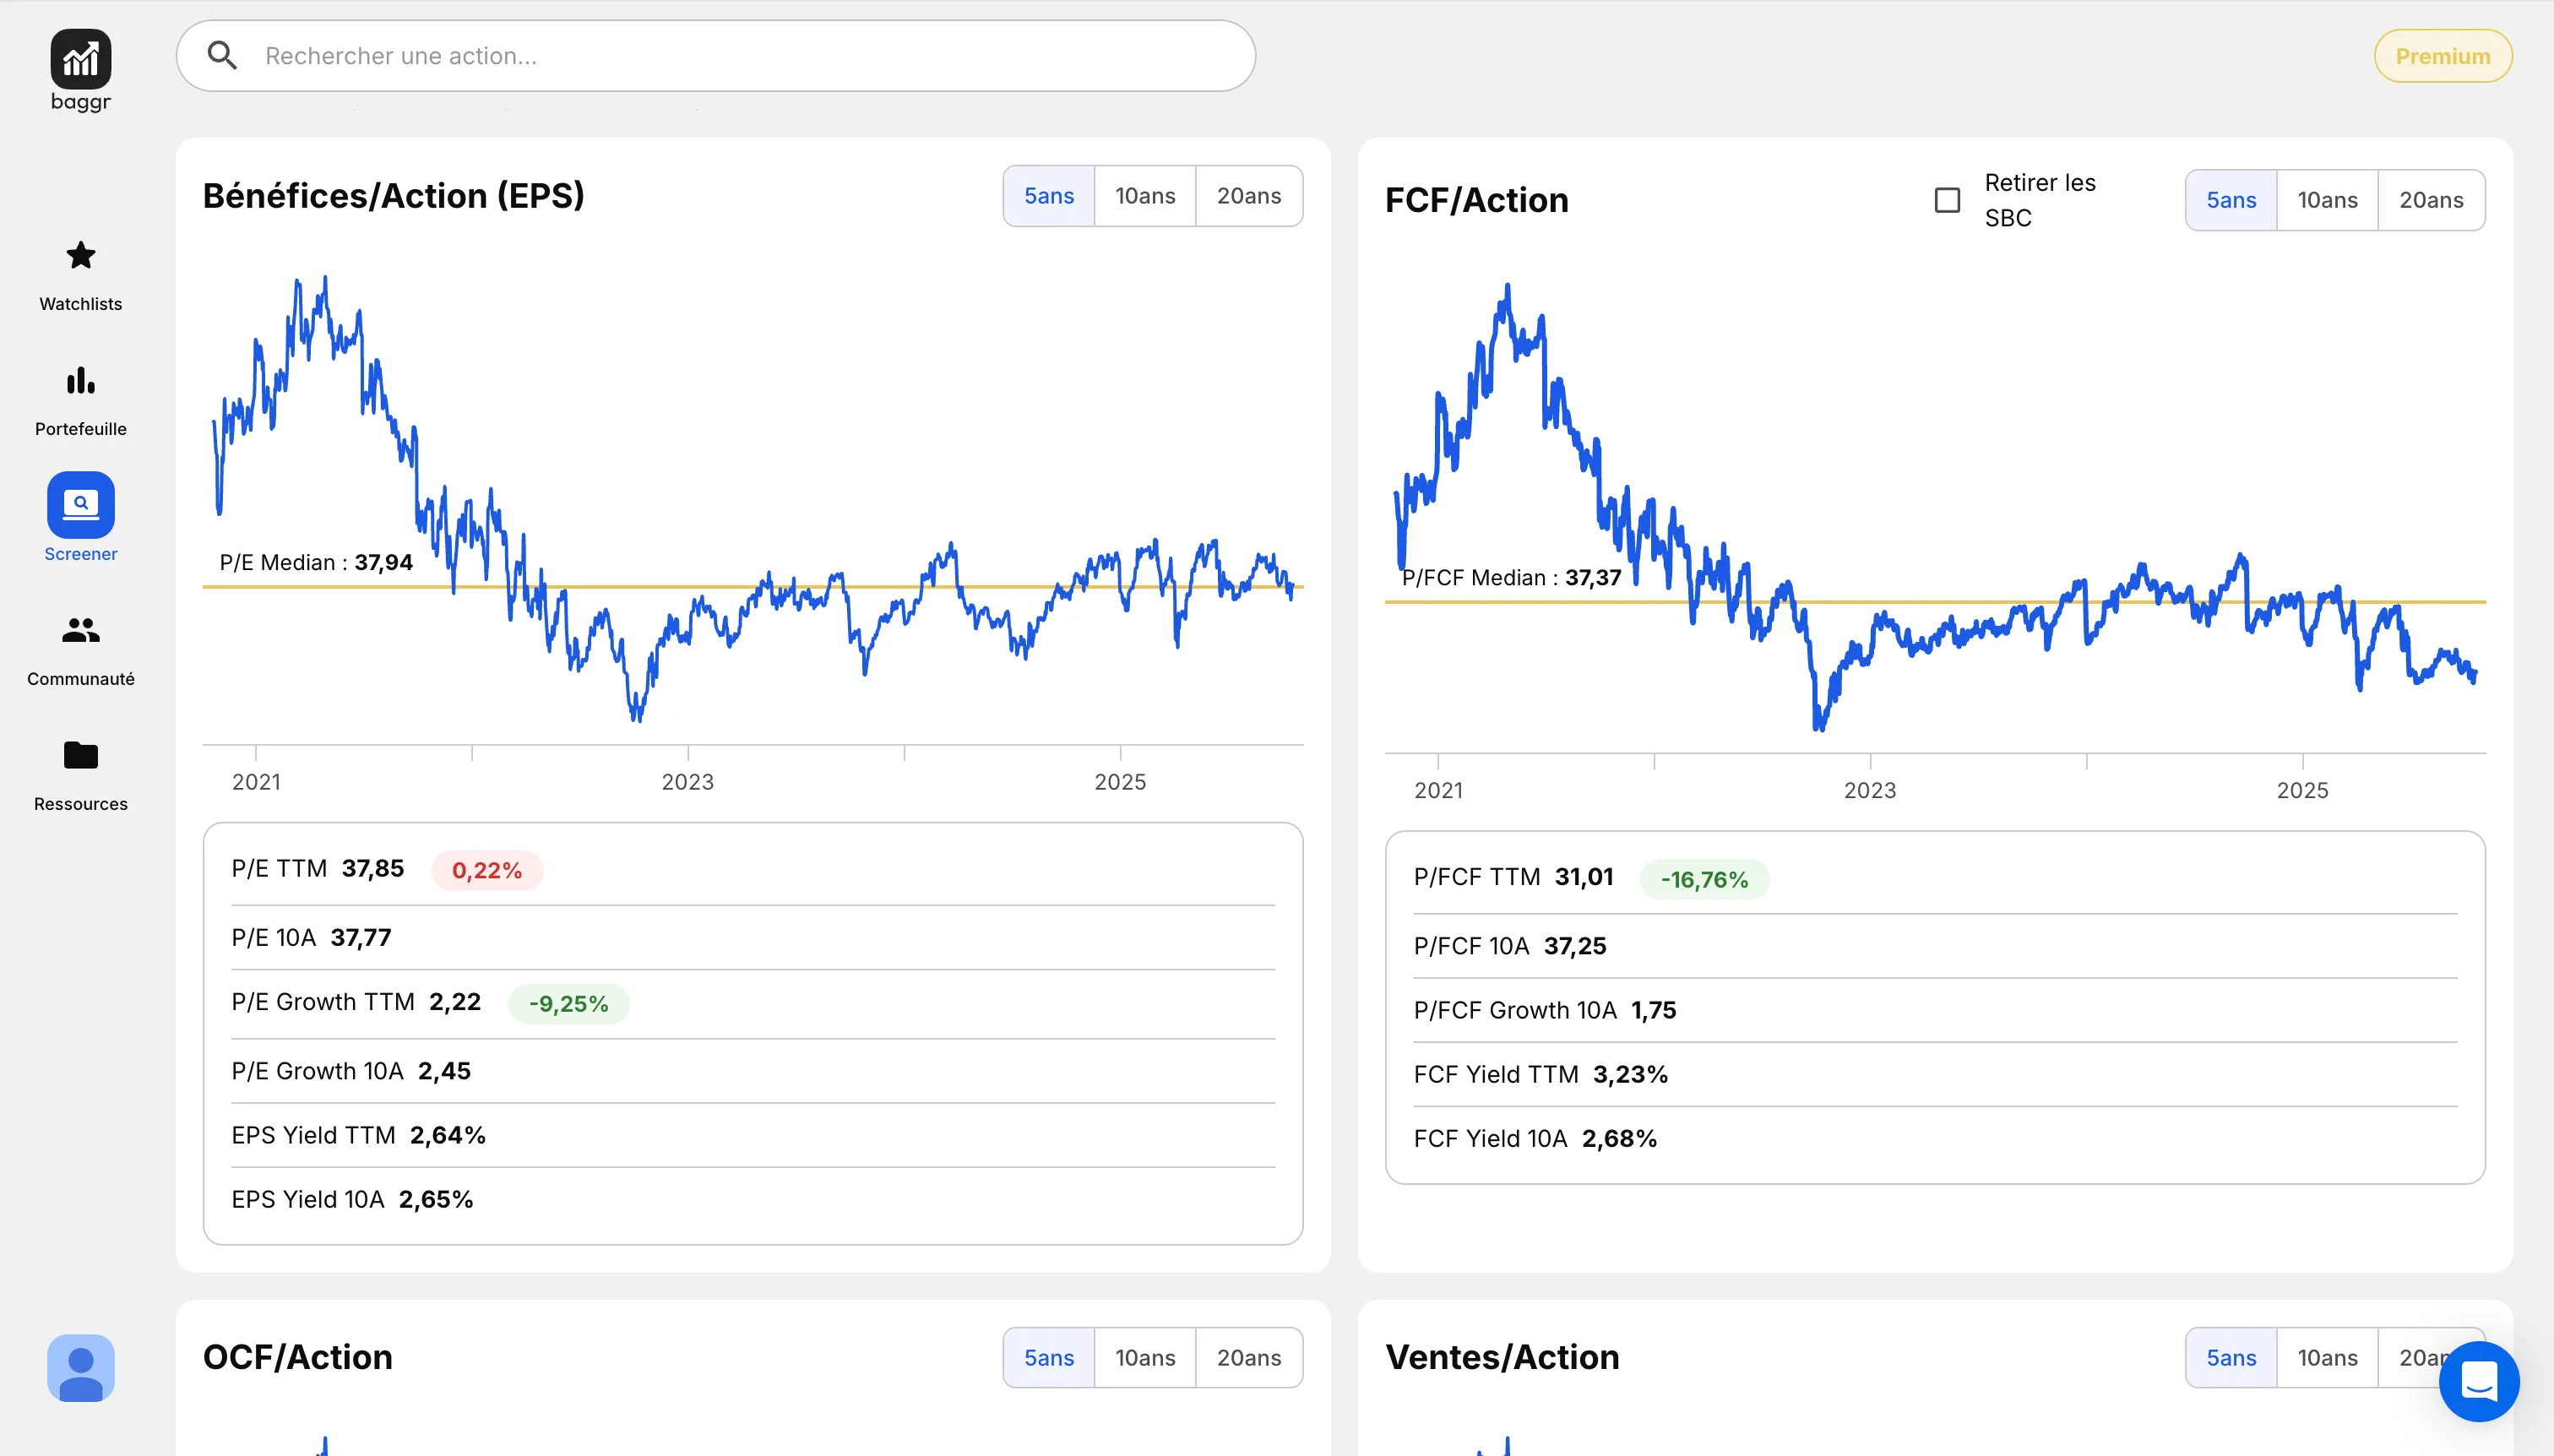Select 5ans on FCF/Action chart
The image size is (2554, 1456).
point(2231,200)
